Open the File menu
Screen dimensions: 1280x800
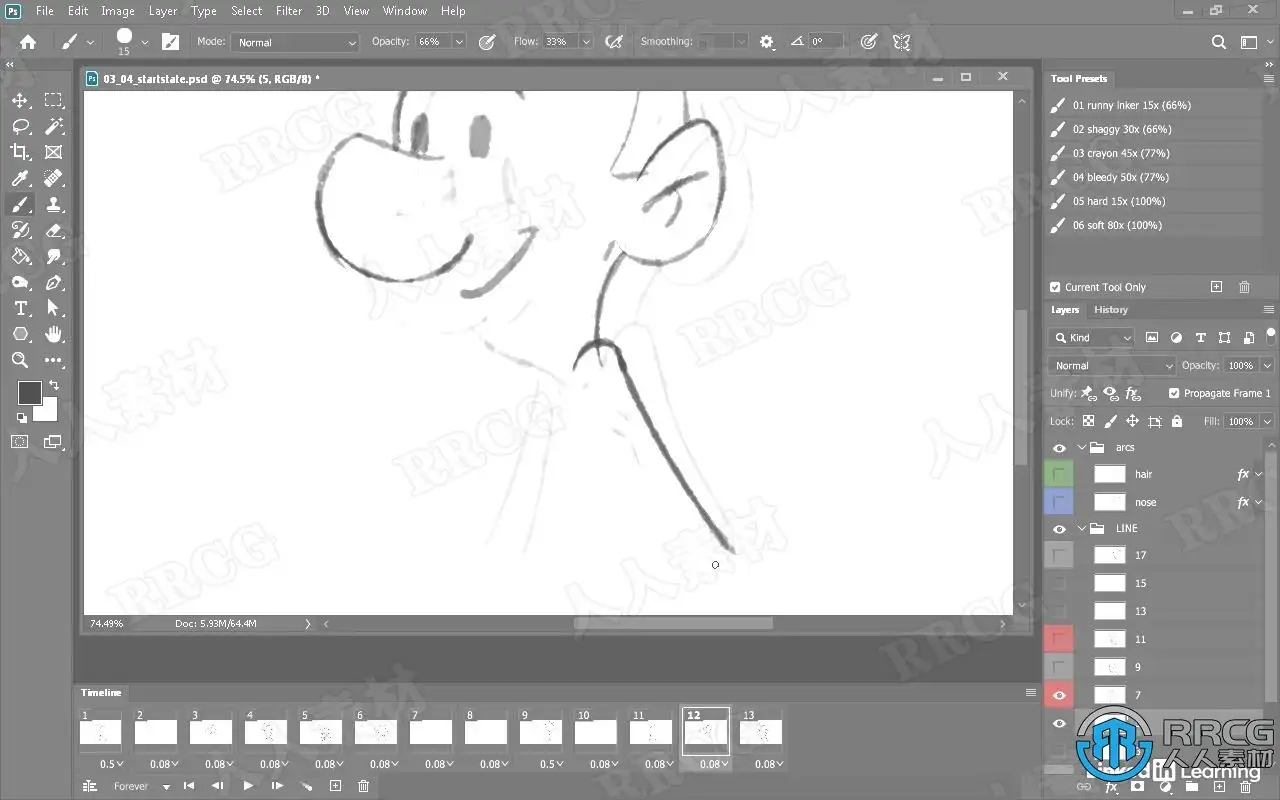pyautogui.click(x=45, y=11)
